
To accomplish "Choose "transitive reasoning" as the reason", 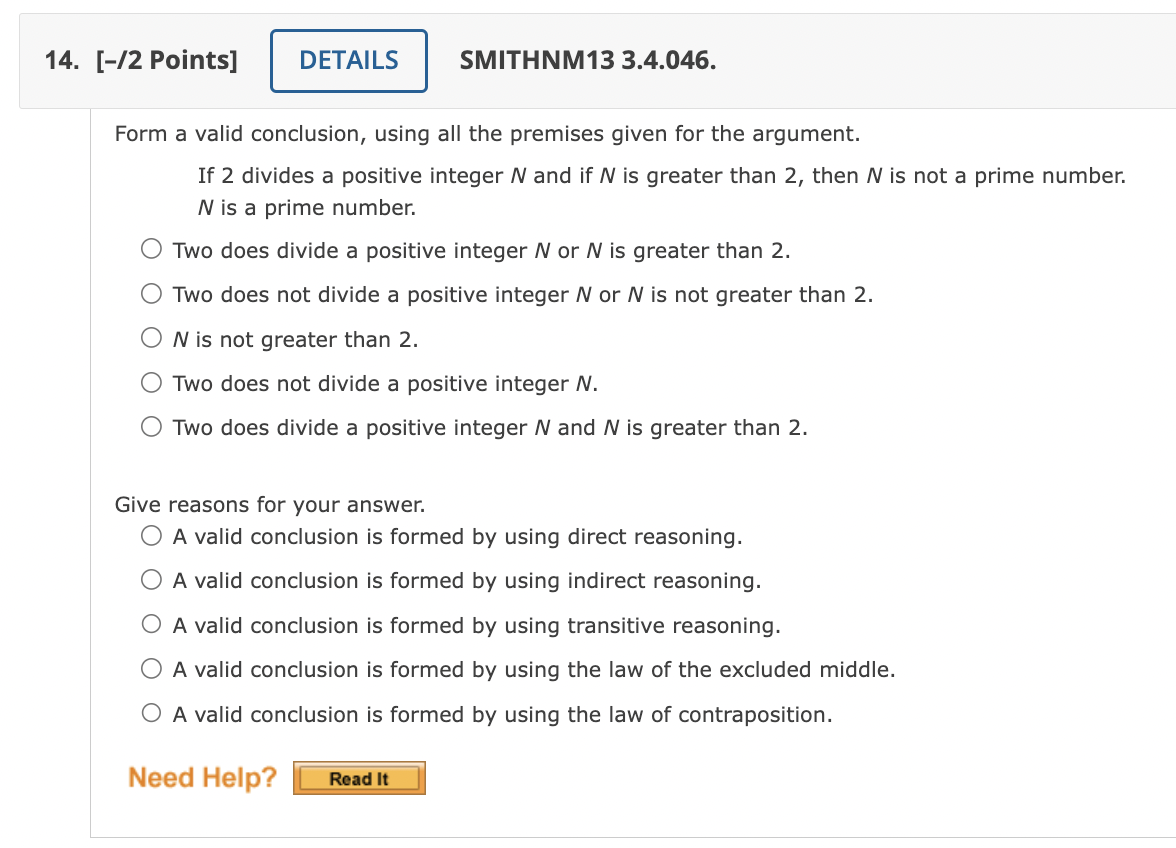I will (151, 624).
